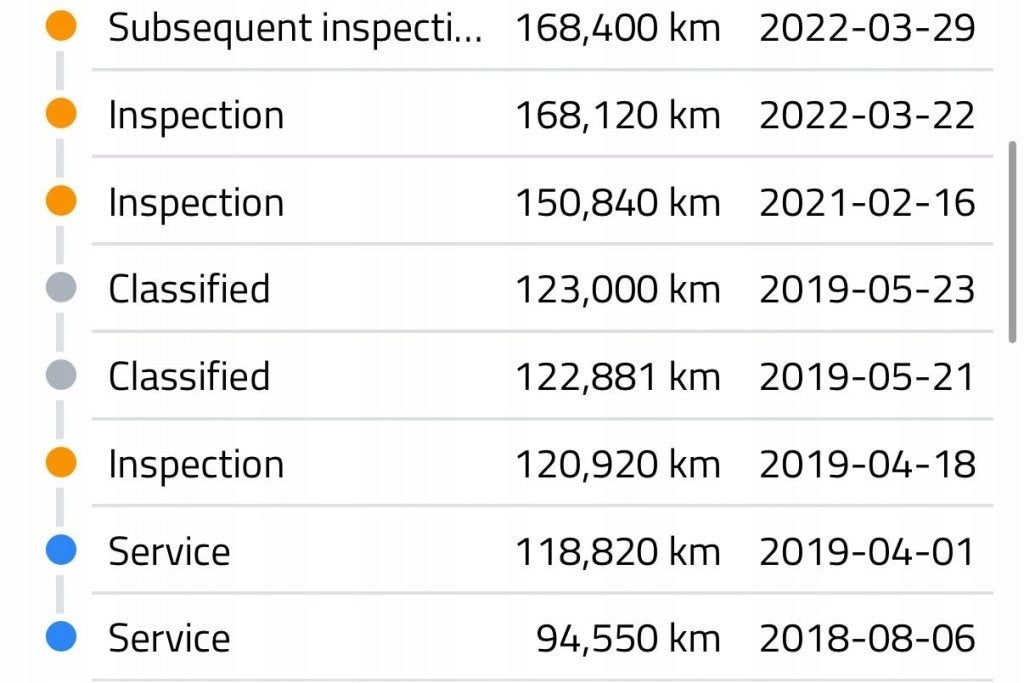Click orange dot beside Subsequent inspection entry
This screenshot has height=683, width=1024.
tap(61, 26)
